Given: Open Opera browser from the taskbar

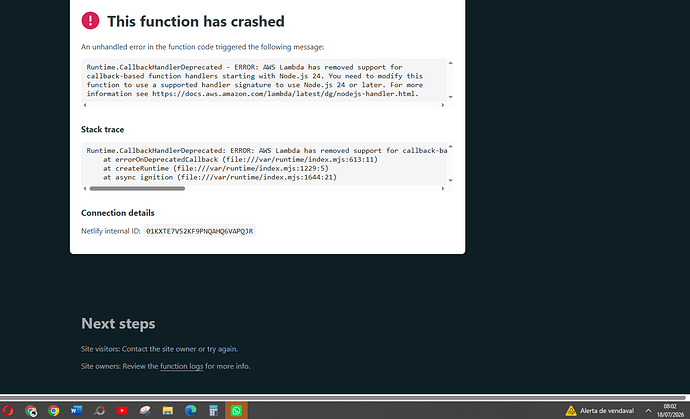Looking at the screenshot, I should point(8,411).
